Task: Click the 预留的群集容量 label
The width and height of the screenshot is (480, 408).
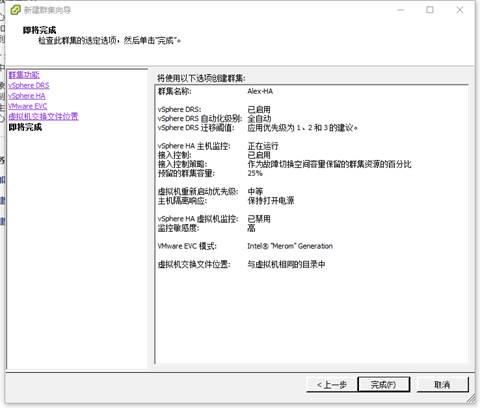Action: [186, 173]
